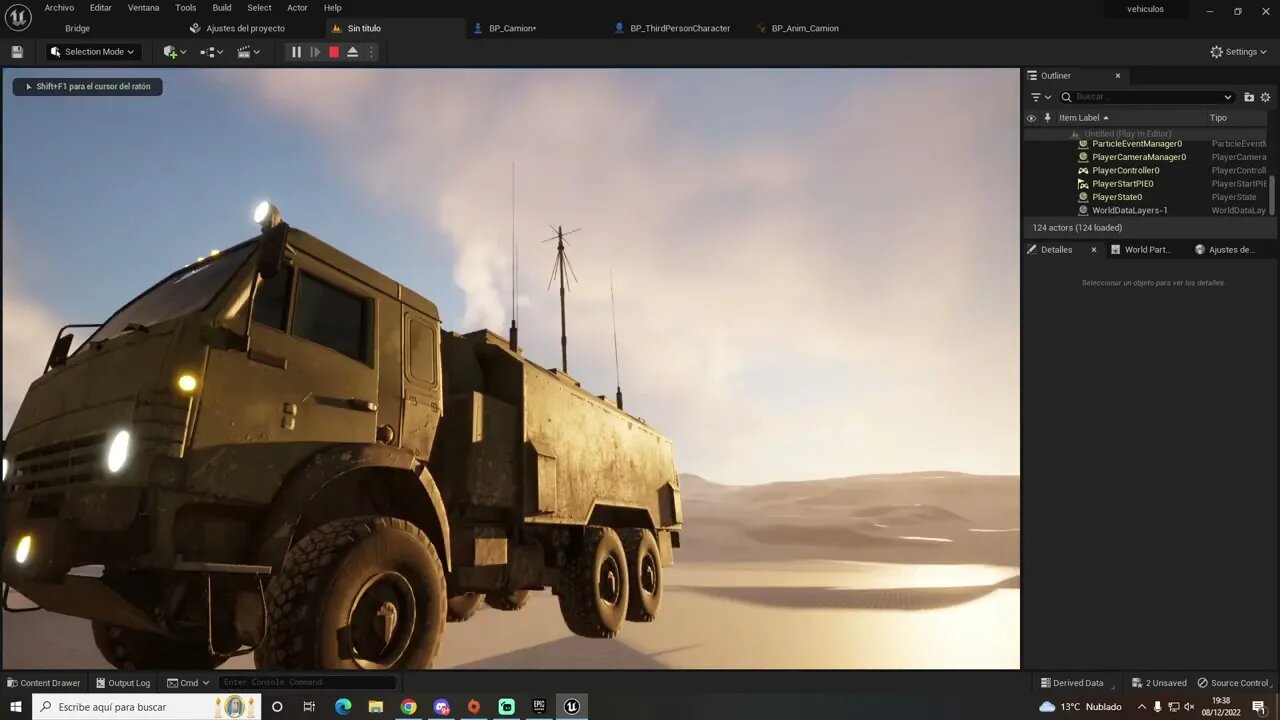Click the 2 Unsaved indicator
The height and width of the screenshot is (720, 1280).
click(1159, 683)
